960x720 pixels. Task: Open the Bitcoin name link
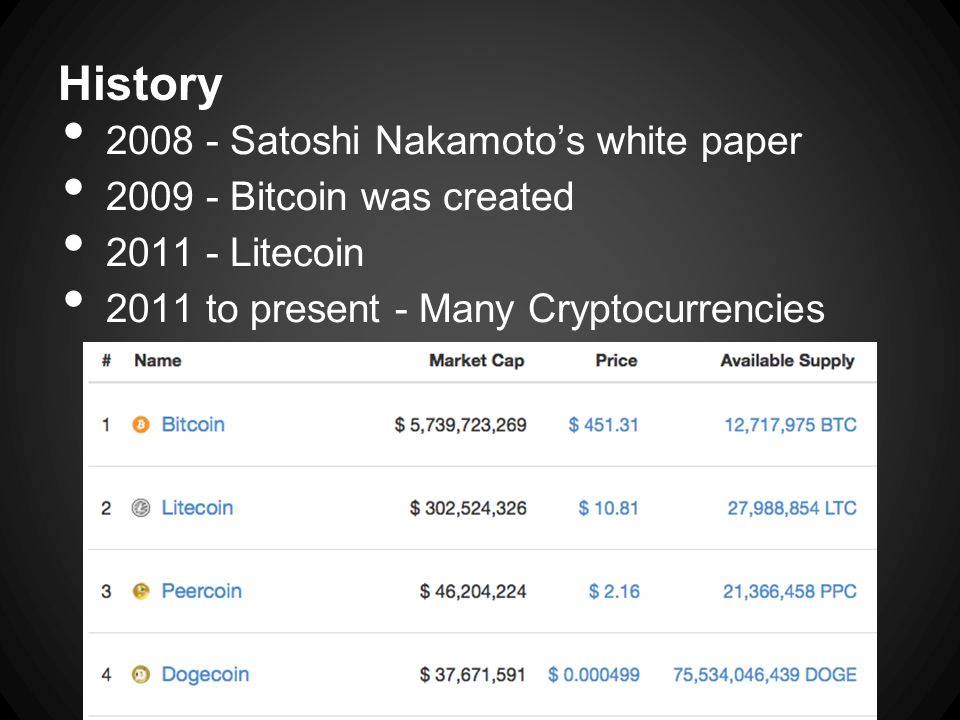[193, 424]
